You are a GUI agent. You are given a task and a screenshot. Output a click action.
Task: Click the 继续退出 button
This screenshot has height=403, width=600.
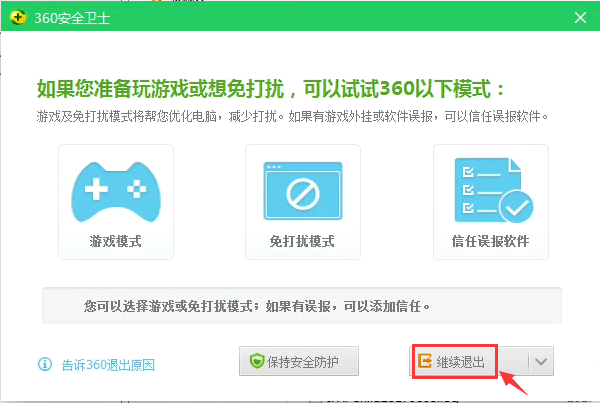pos(469,361)
